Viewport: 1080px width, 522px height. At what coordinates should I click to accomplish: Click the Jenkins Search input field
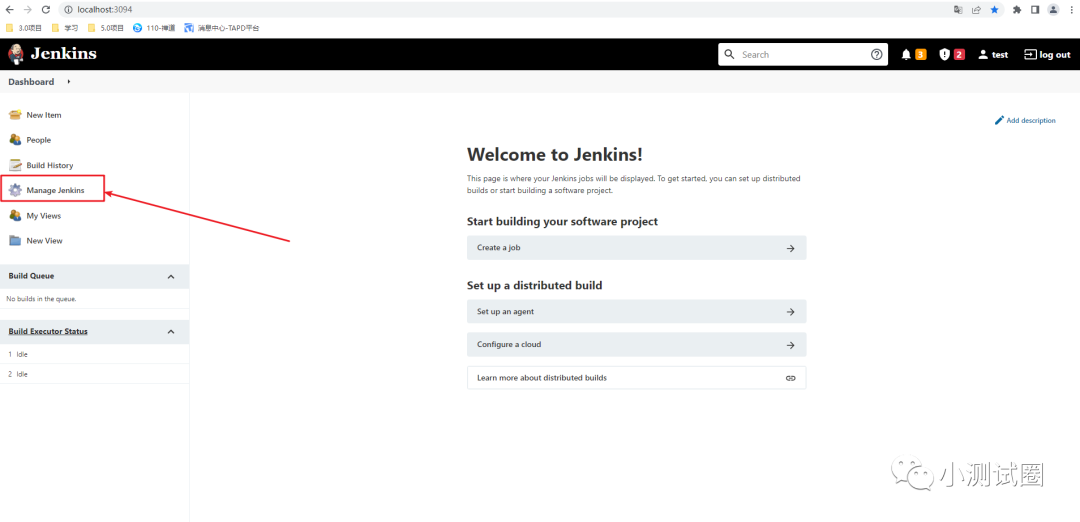tap(802, 54)
